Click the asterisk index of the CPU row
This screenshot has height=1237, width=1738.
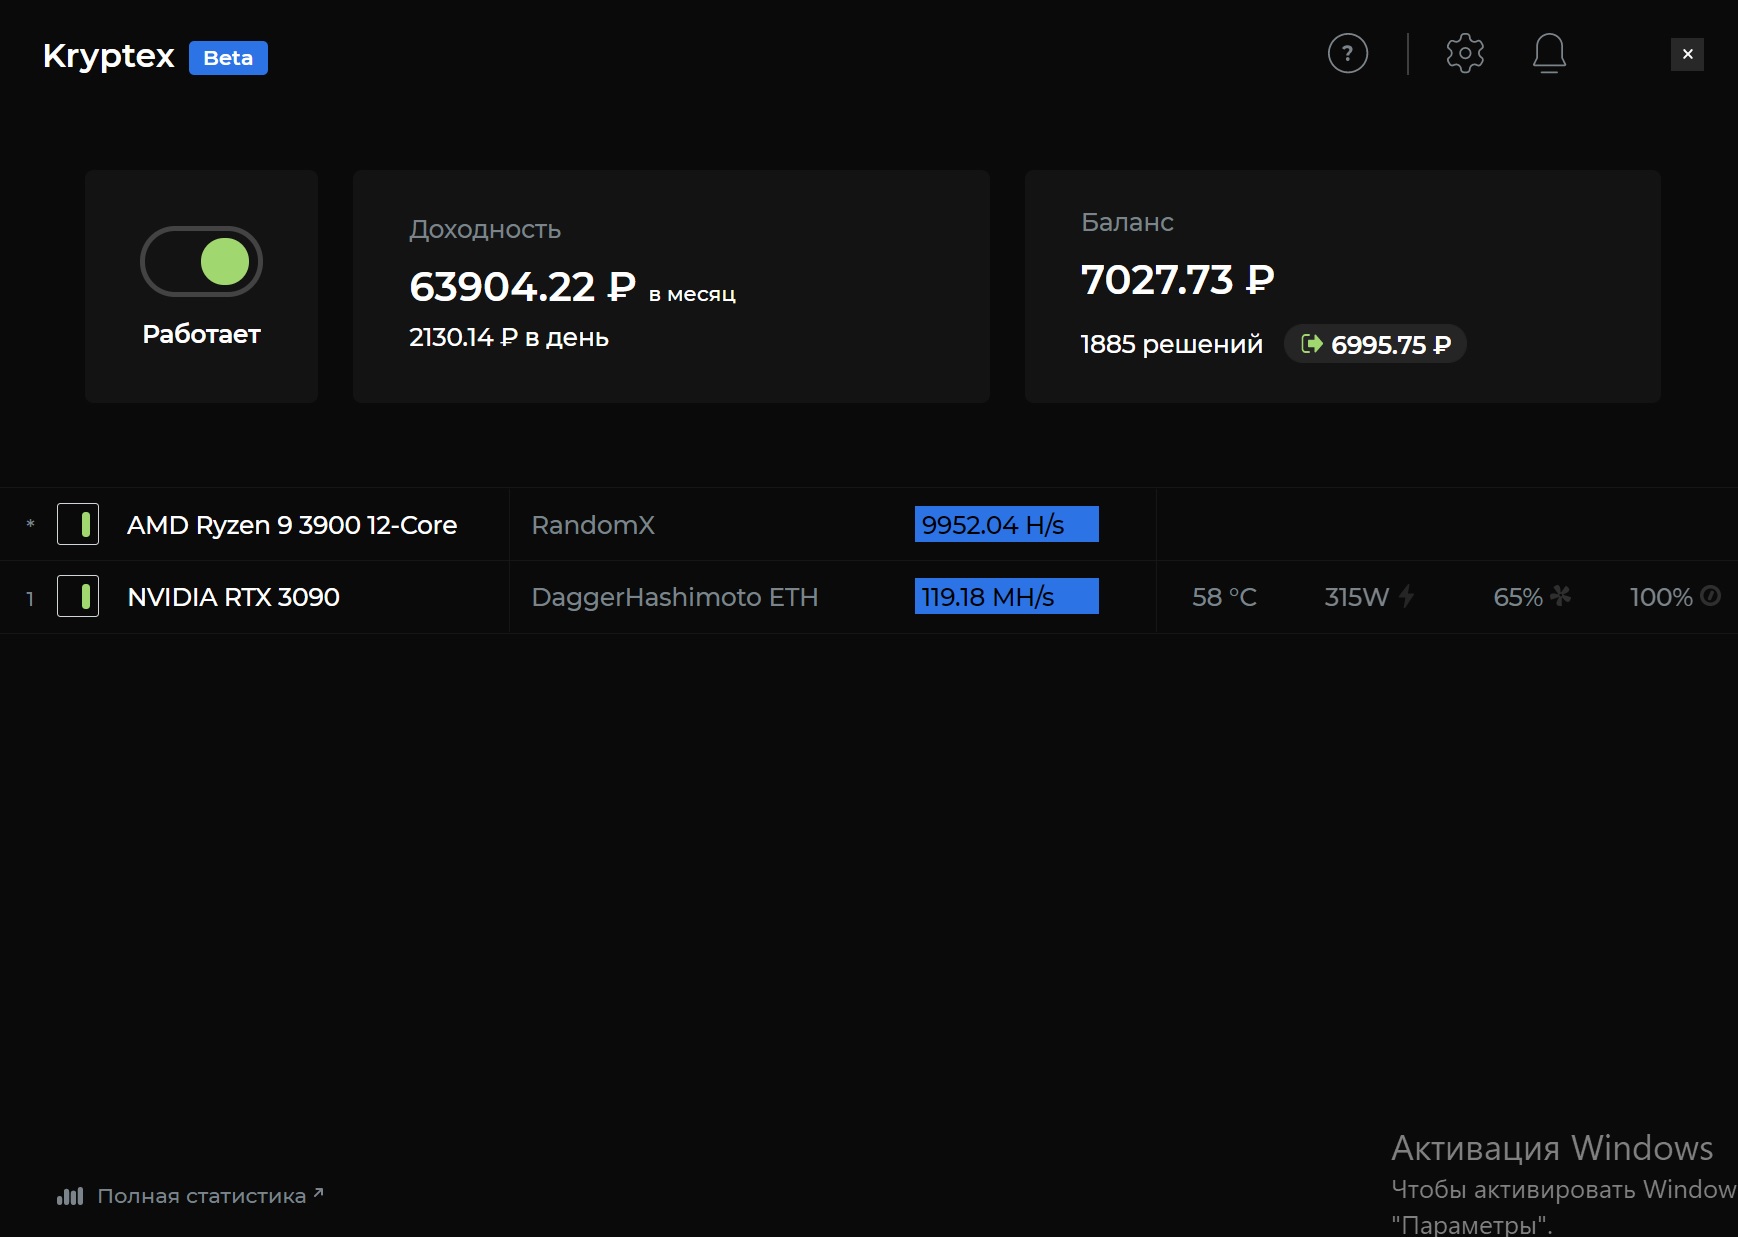pyautogui.click(x=30, y=524)
